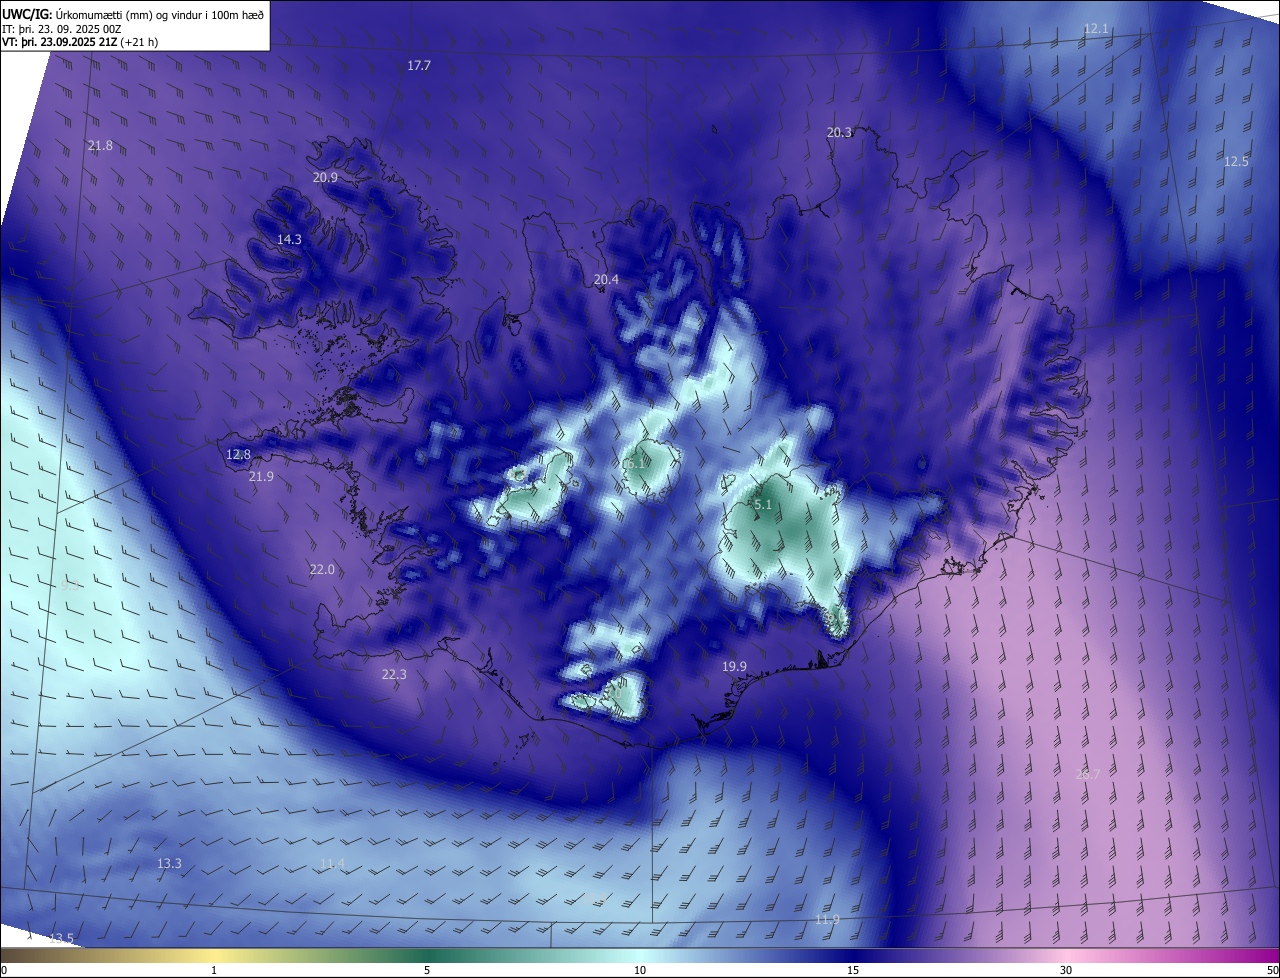1280x978 pixels.
Task: Click the color scale label '1'
Action: coord(214,970)
